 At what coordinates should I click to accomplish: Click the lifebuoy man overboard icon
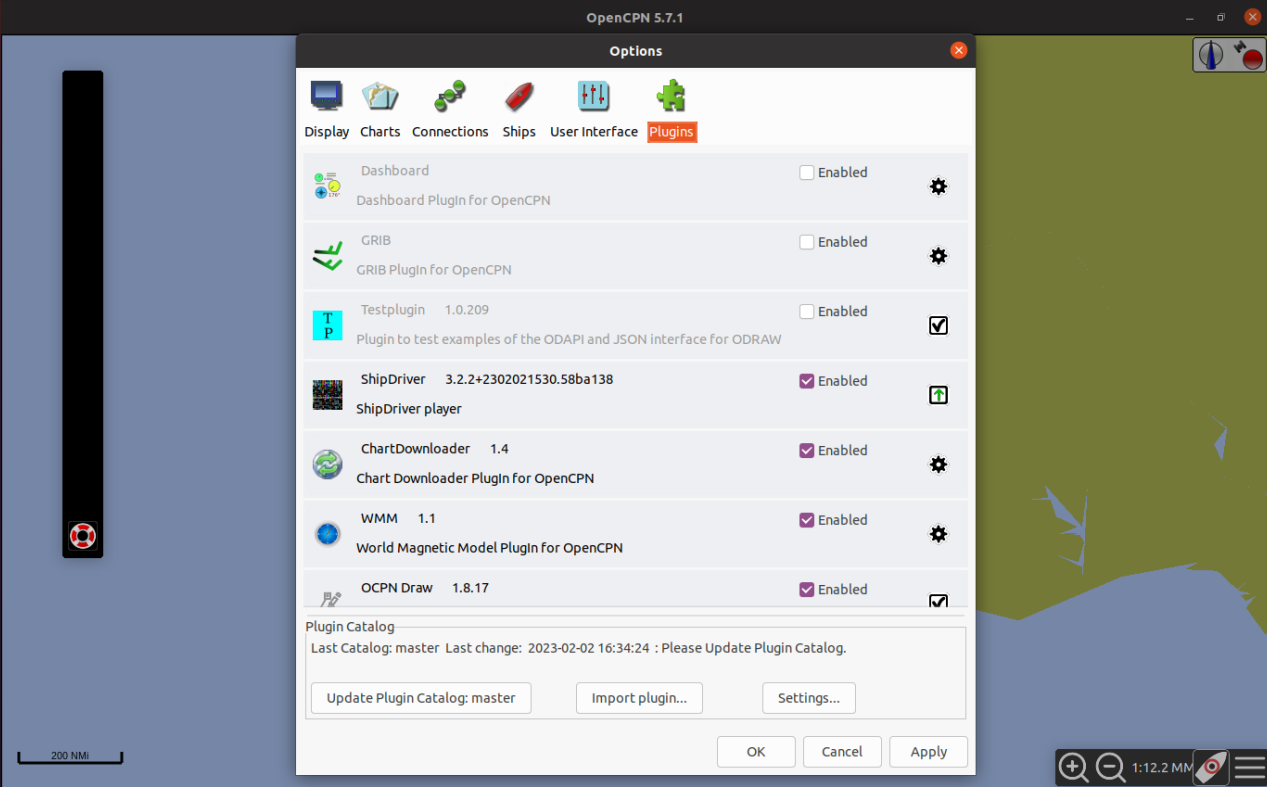coord(83,535)
